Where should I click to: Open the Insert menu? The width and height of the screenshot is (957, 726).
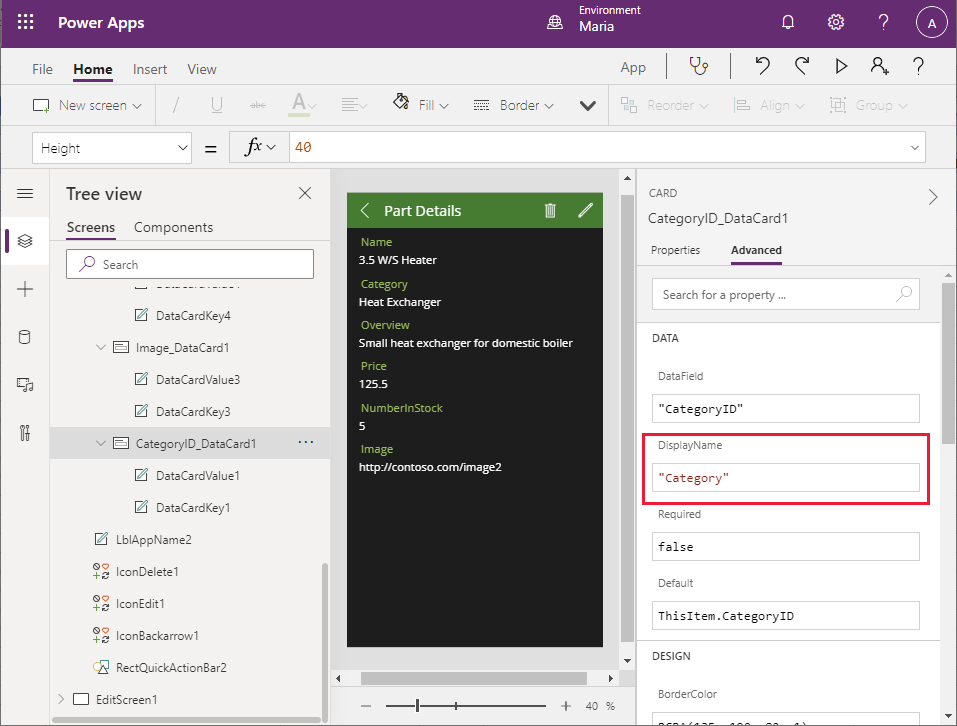pos(150,69)
